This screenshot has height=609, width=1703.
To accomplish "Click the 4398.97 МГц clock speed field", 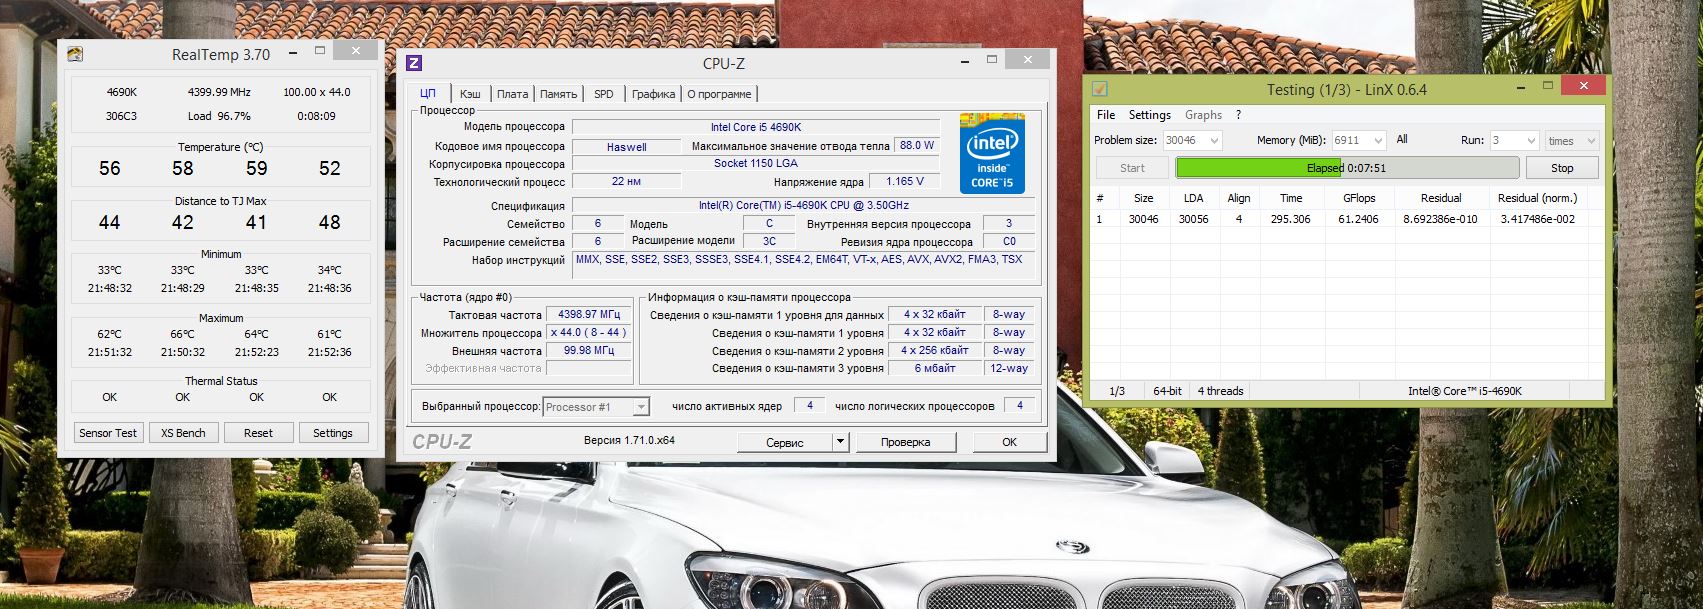I will pyautogui.click(x=589, y=314).
